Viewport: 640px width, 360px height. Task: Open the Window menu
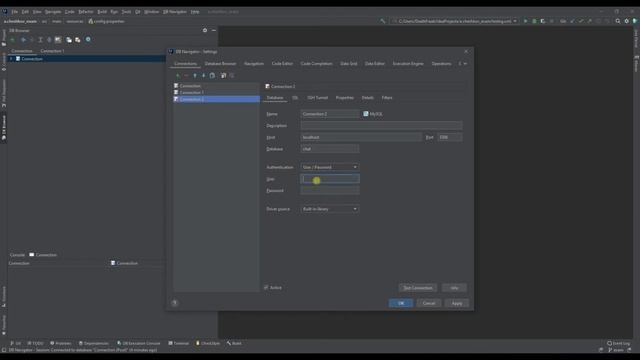(x=151, y=12)
